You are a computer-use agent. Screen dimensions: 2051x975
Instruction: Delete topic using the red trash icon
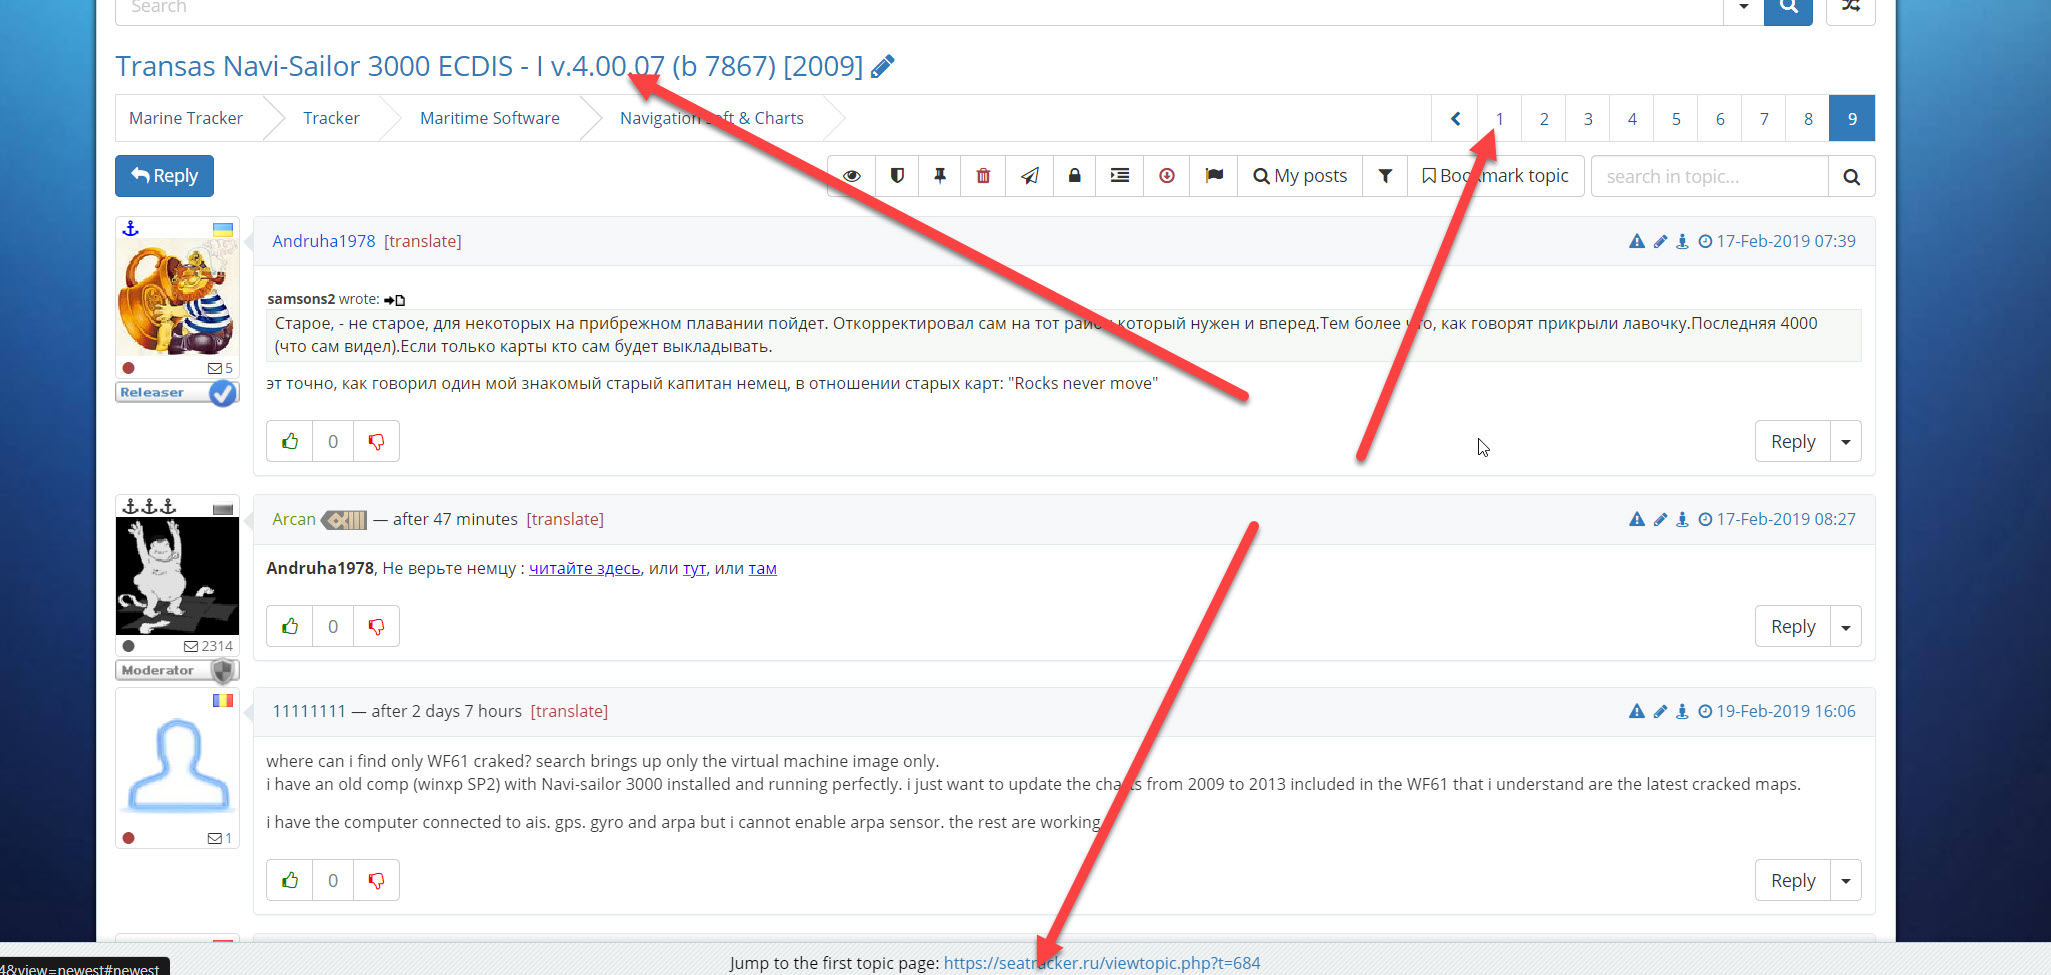tap(983, 176)
